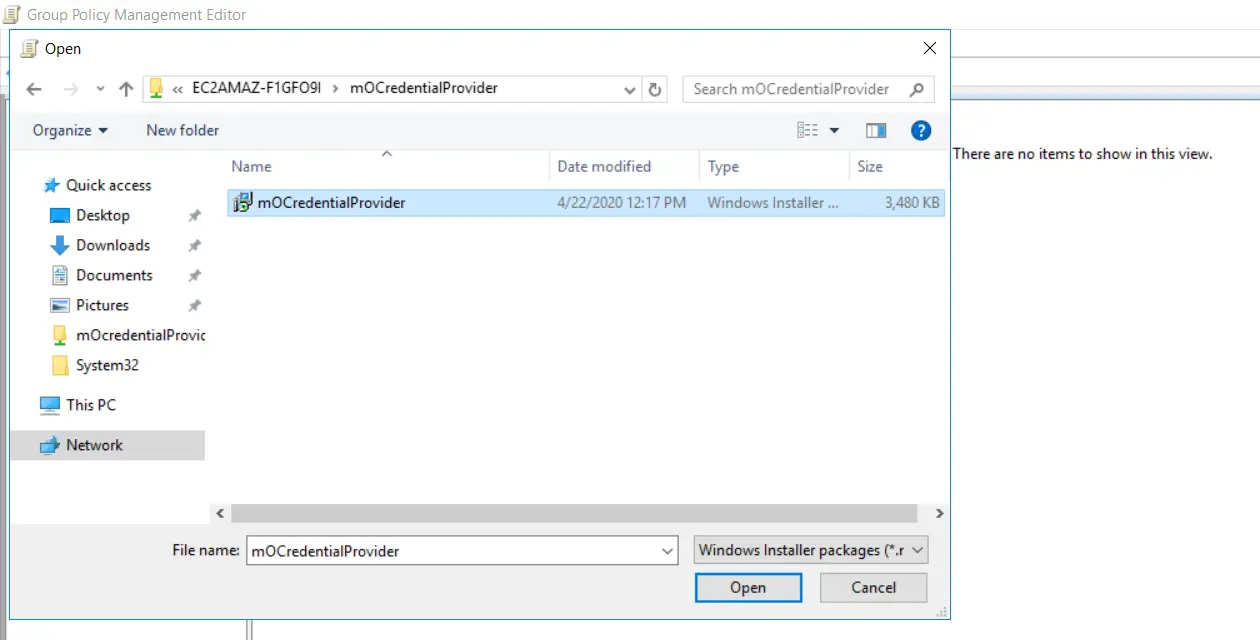
Task: Click the mOCredentialProvider MSI file icon
Action: pyautogui.click(x=242, y=203)
